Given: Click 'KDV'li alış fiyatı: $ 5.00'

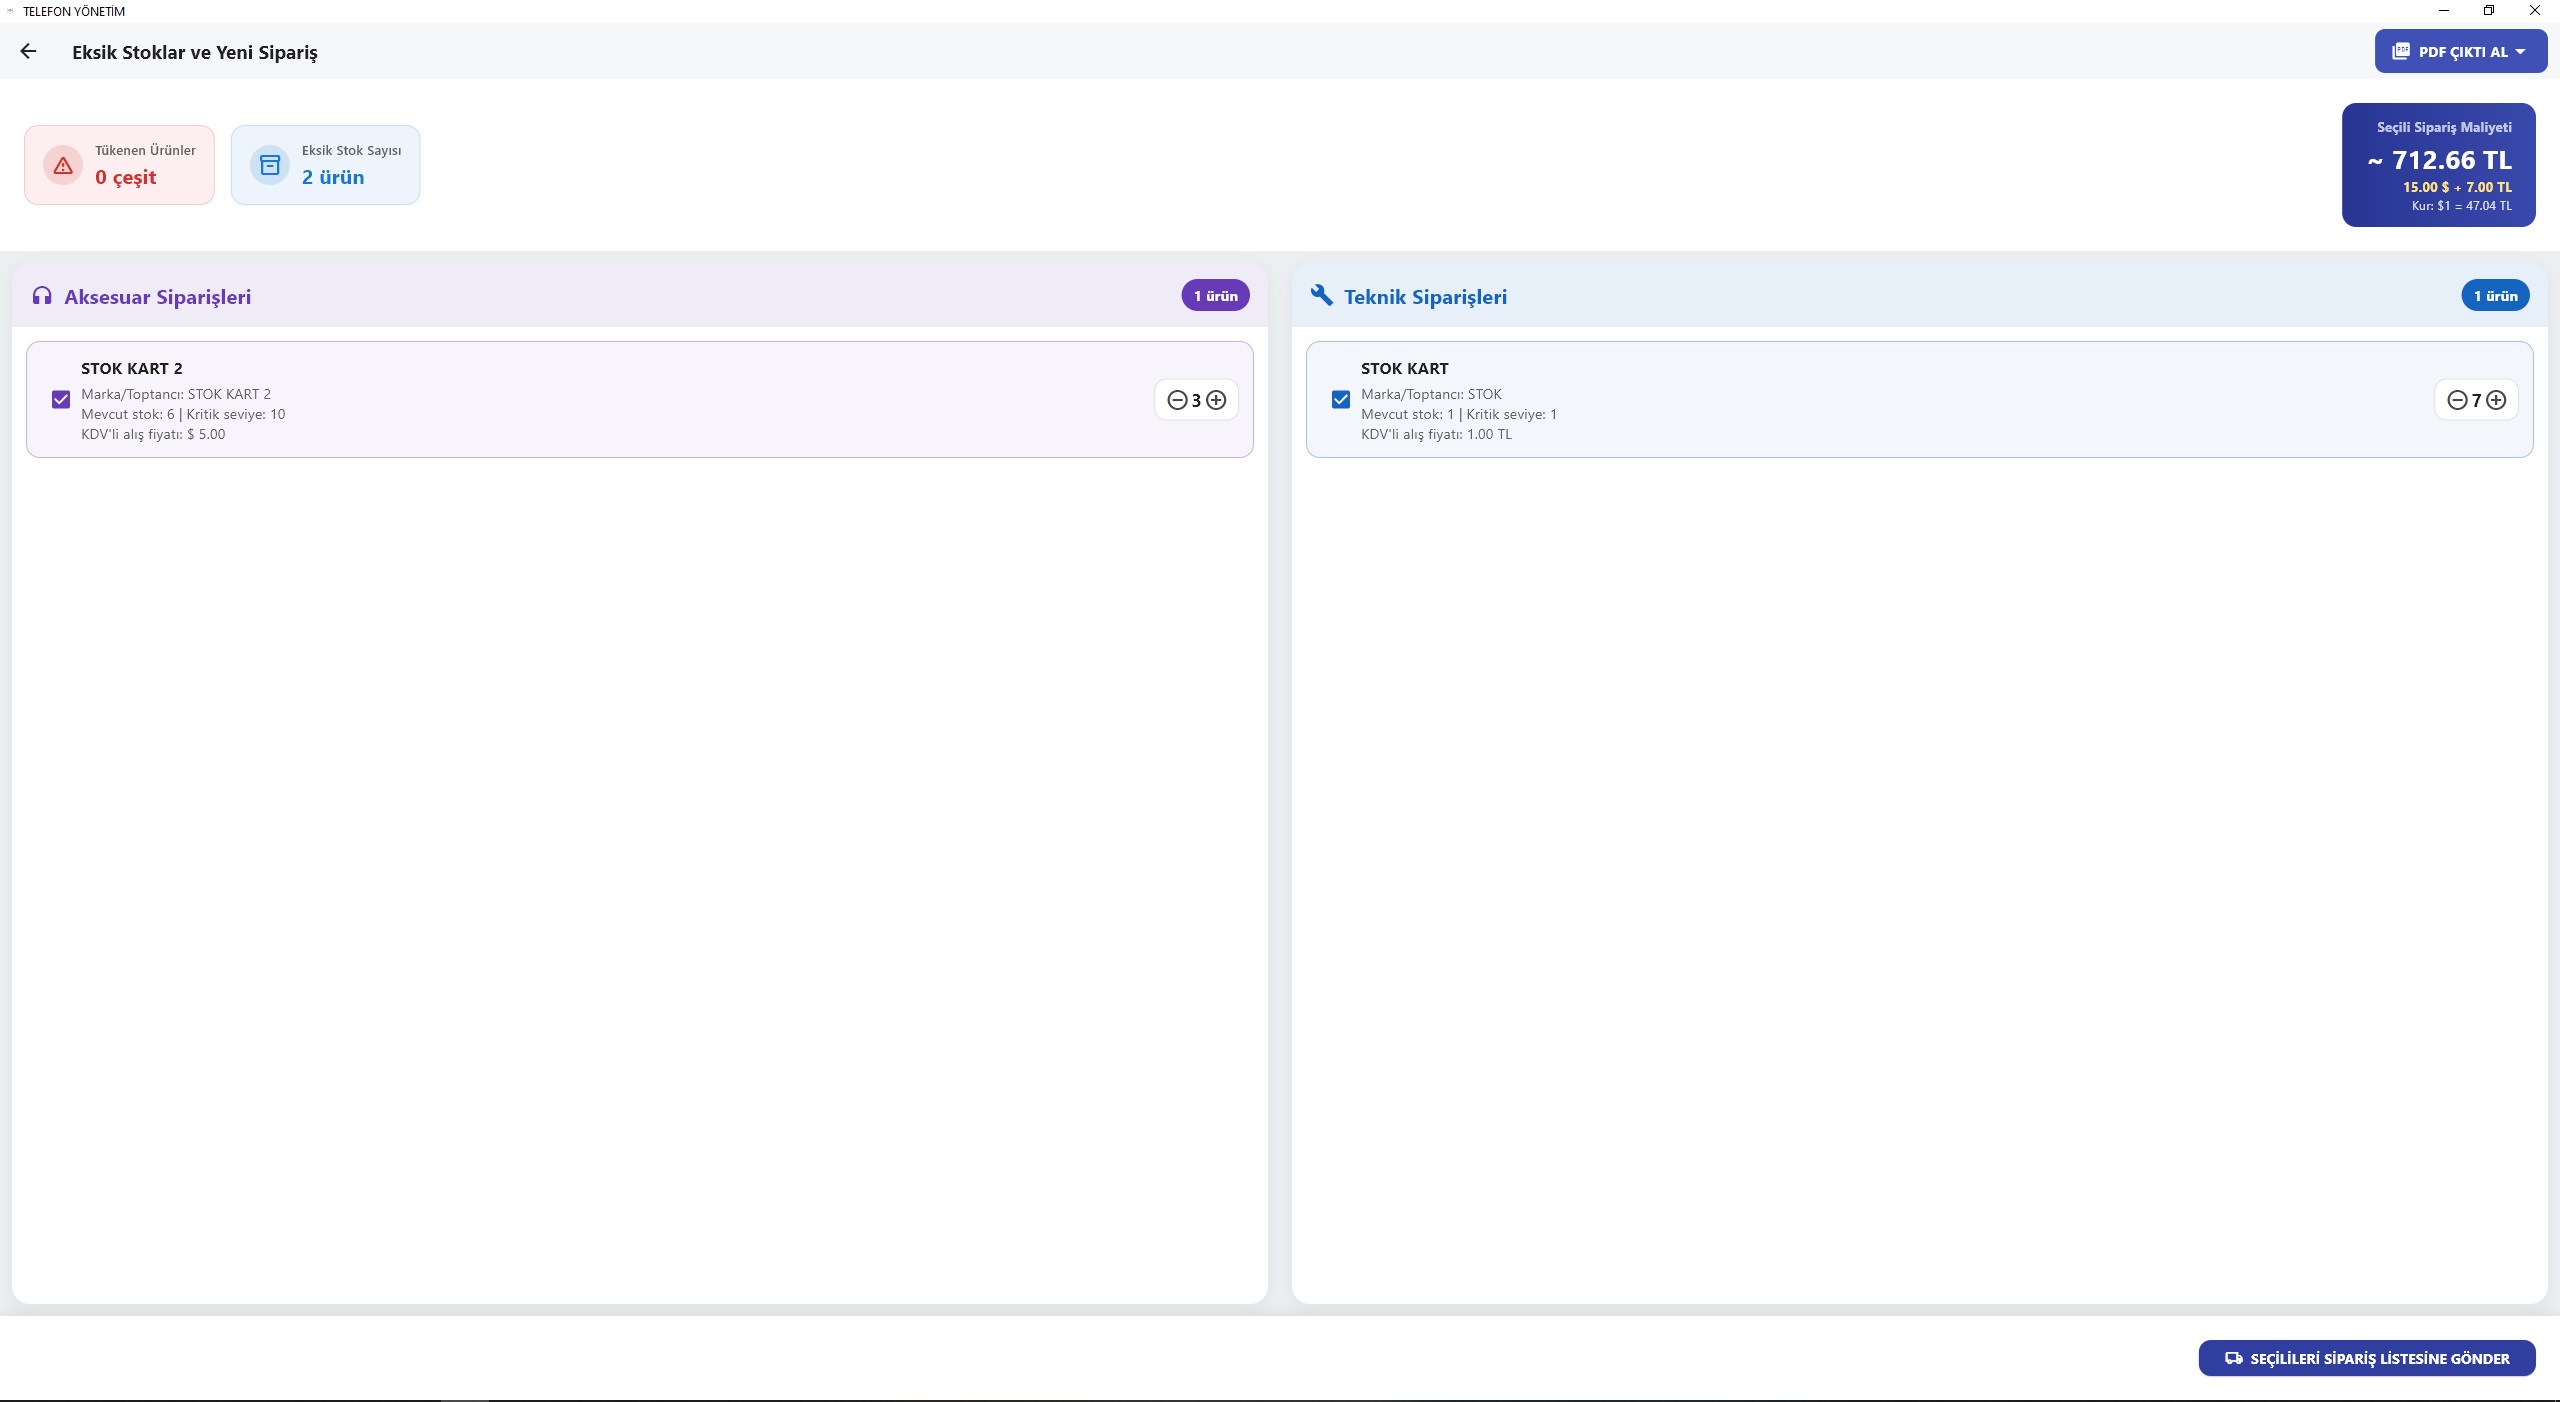Looking at the screenshot, I should click(x=153, y=434).
